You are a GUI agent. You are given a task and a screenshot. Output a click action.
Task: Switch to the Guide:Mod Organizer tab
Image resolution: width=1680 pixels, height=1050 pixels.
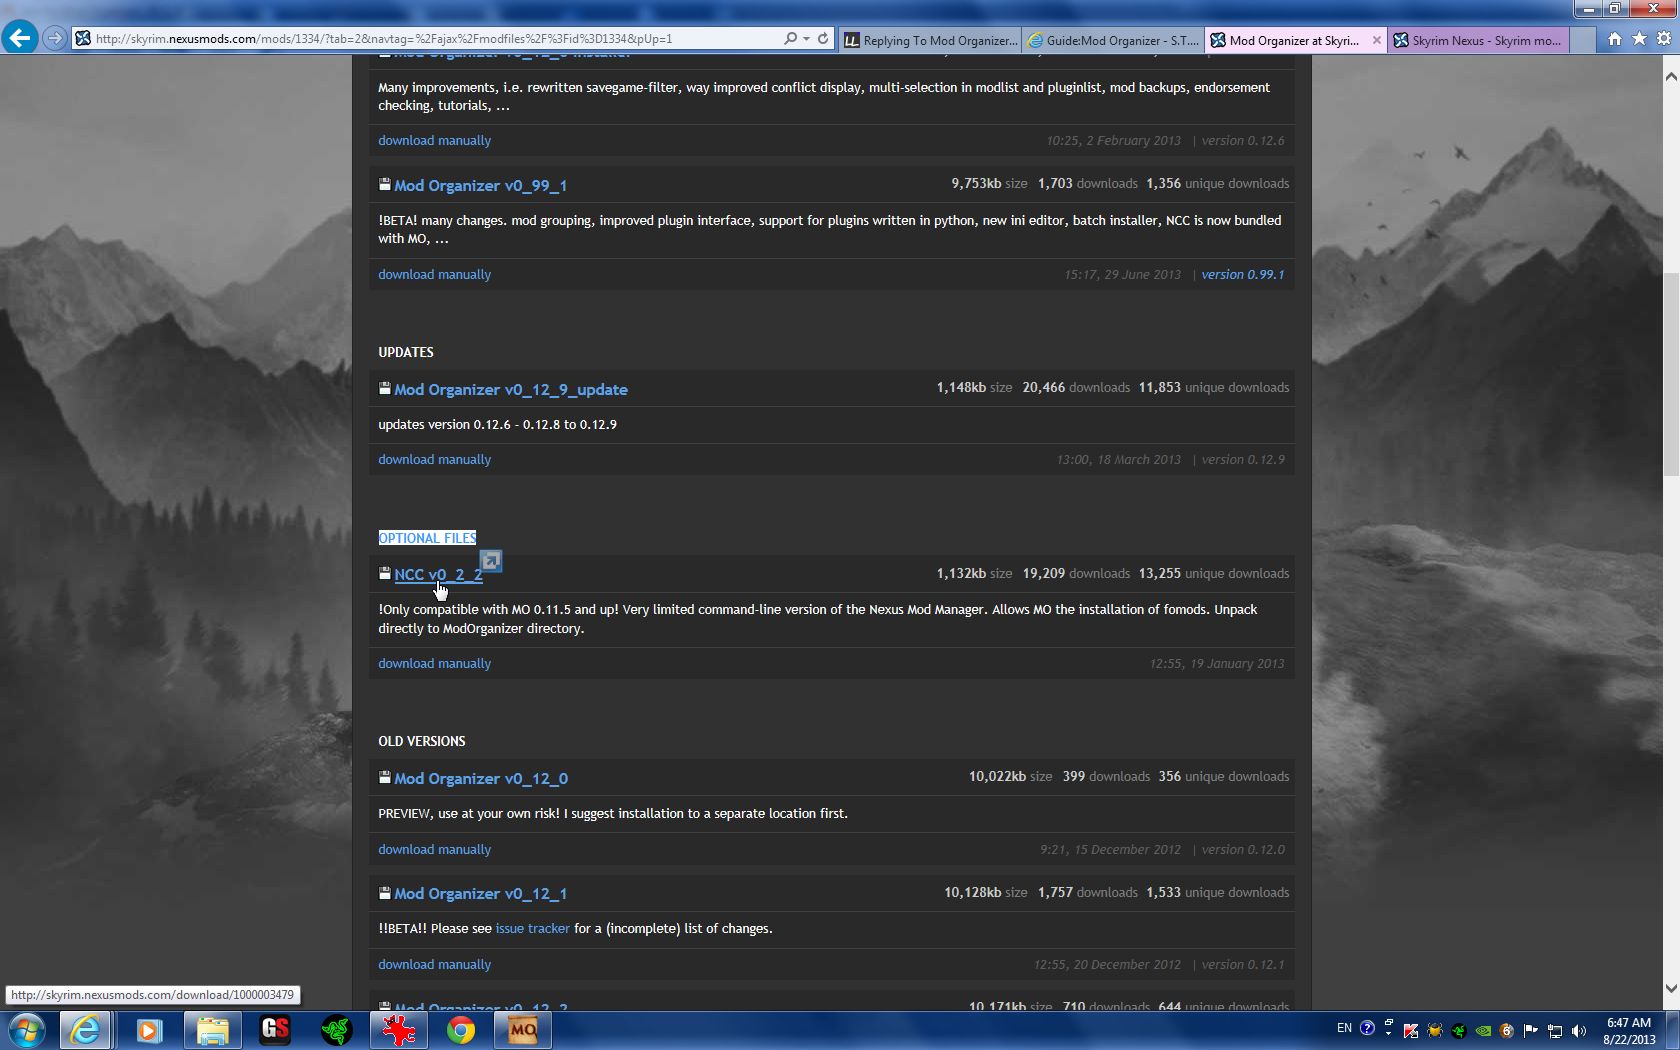click(x=1114, y=40)
